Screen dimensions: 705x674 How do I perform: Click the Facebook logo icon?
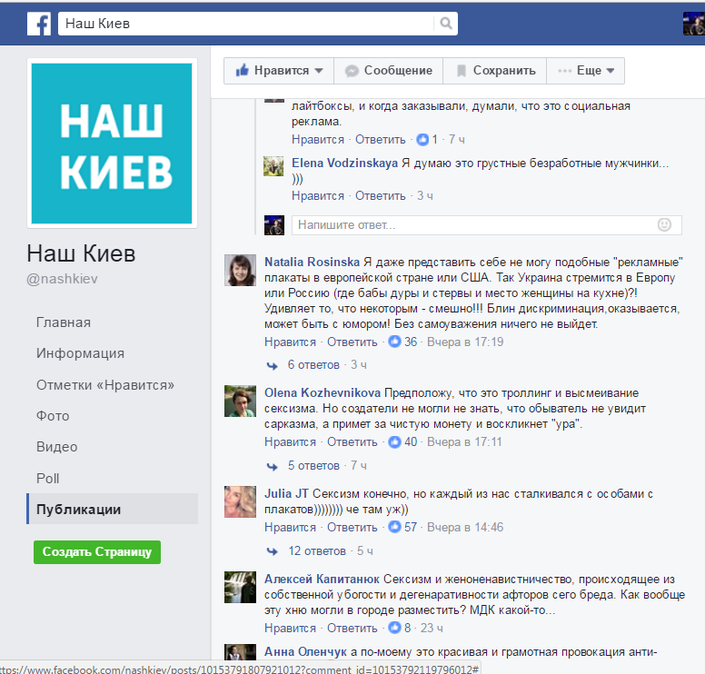click(x=39, y=23)
